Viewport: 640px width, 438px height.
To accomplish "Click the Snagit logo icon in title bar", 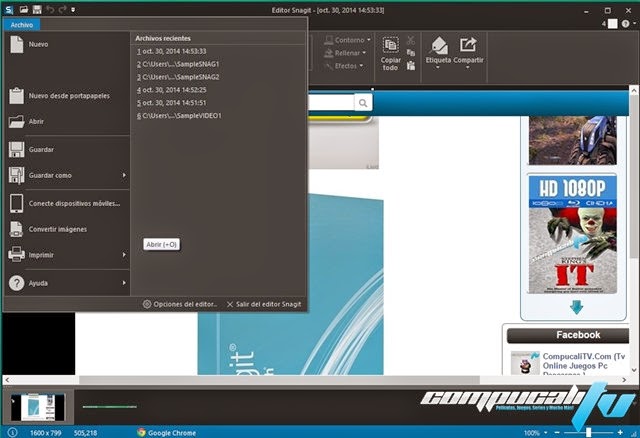I will click(x=9, y=9).
